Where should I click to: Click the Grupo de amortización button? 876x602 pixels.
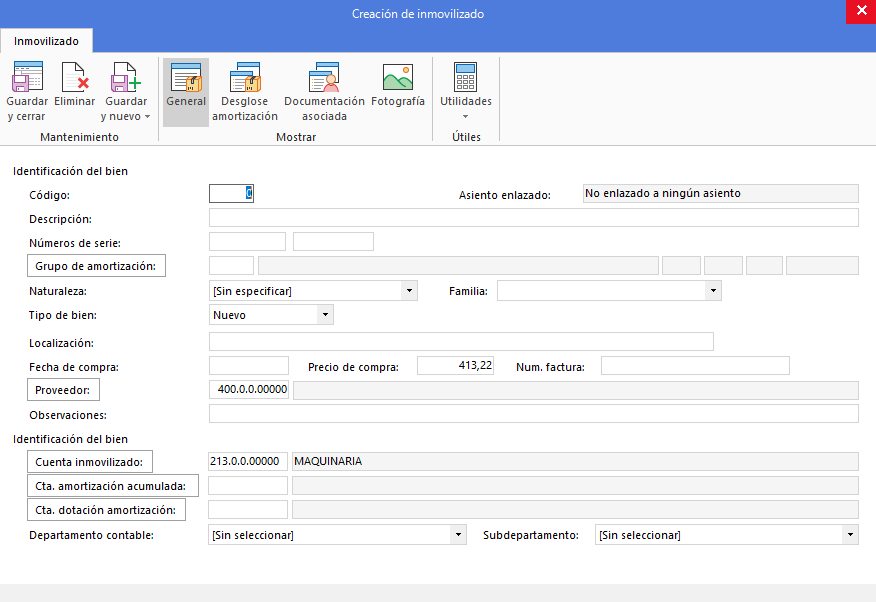96,266
